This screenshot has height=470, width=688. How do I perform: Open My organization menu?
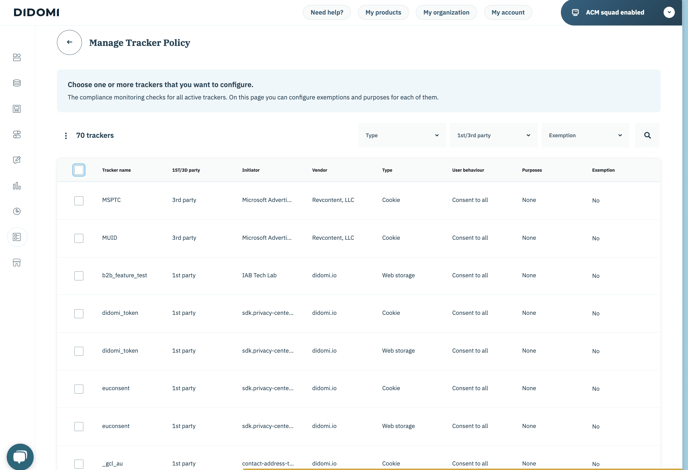446,12
